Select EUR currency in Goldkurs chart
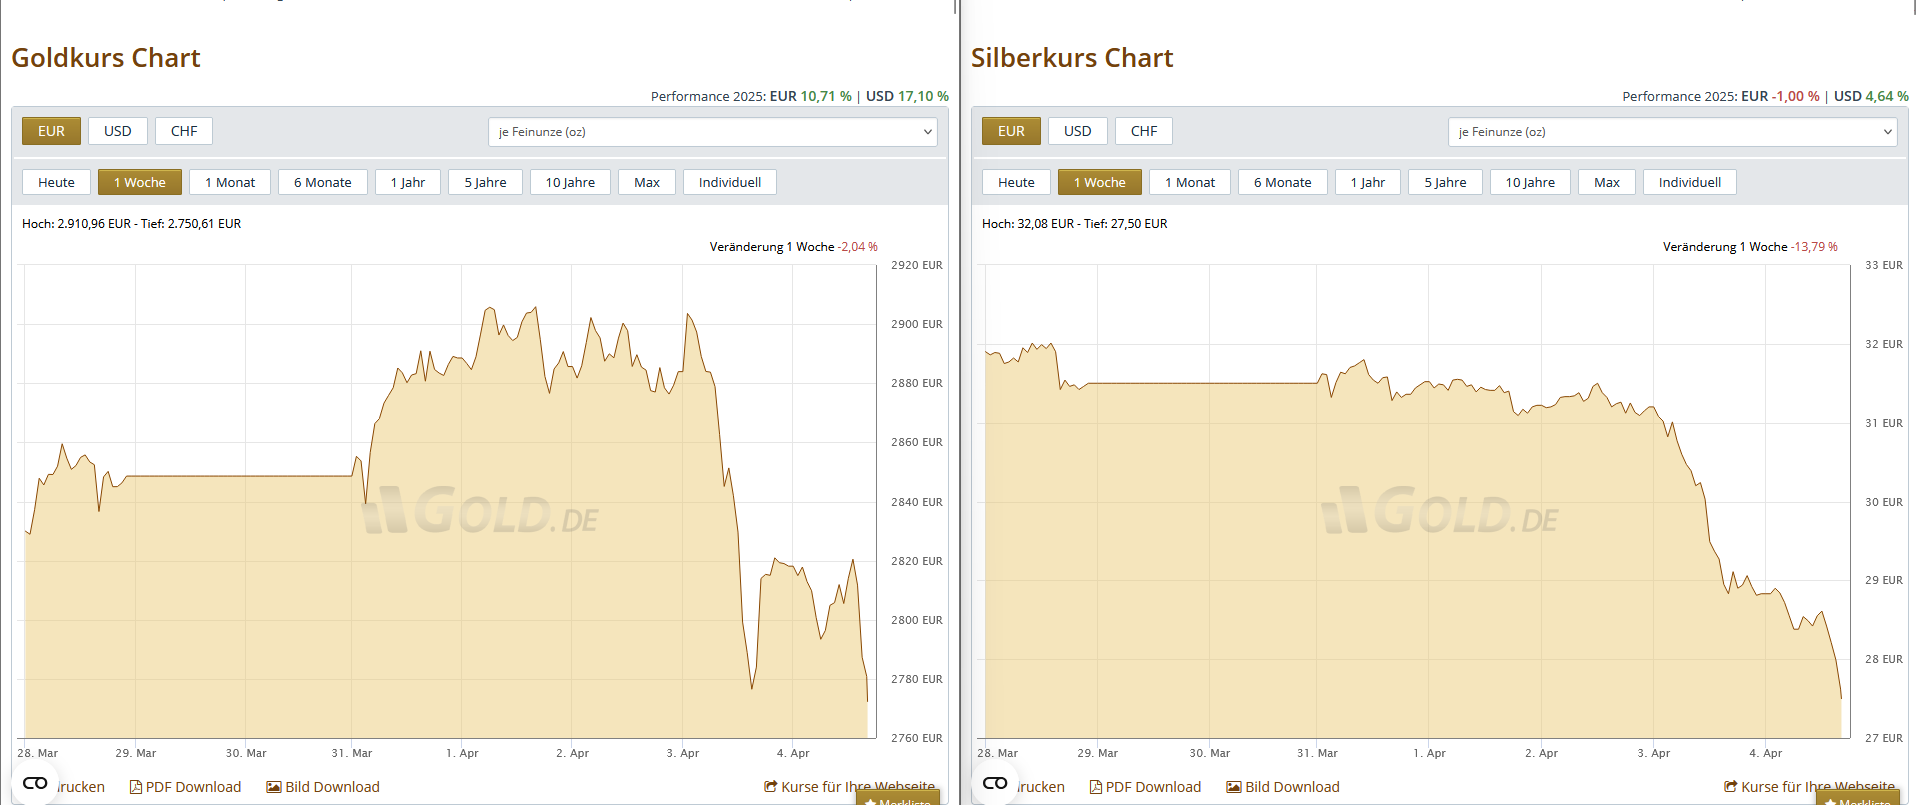This screenshot has width=1919, height=805. tap(51, 131)
